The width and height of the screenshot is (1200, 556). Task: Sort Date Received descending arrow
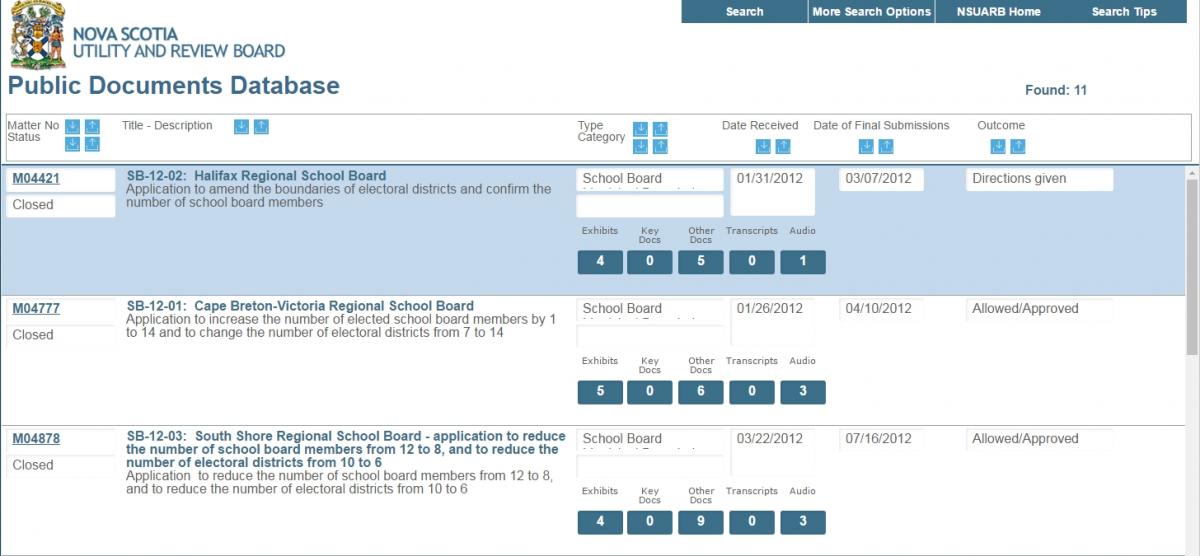pos(763,147)
